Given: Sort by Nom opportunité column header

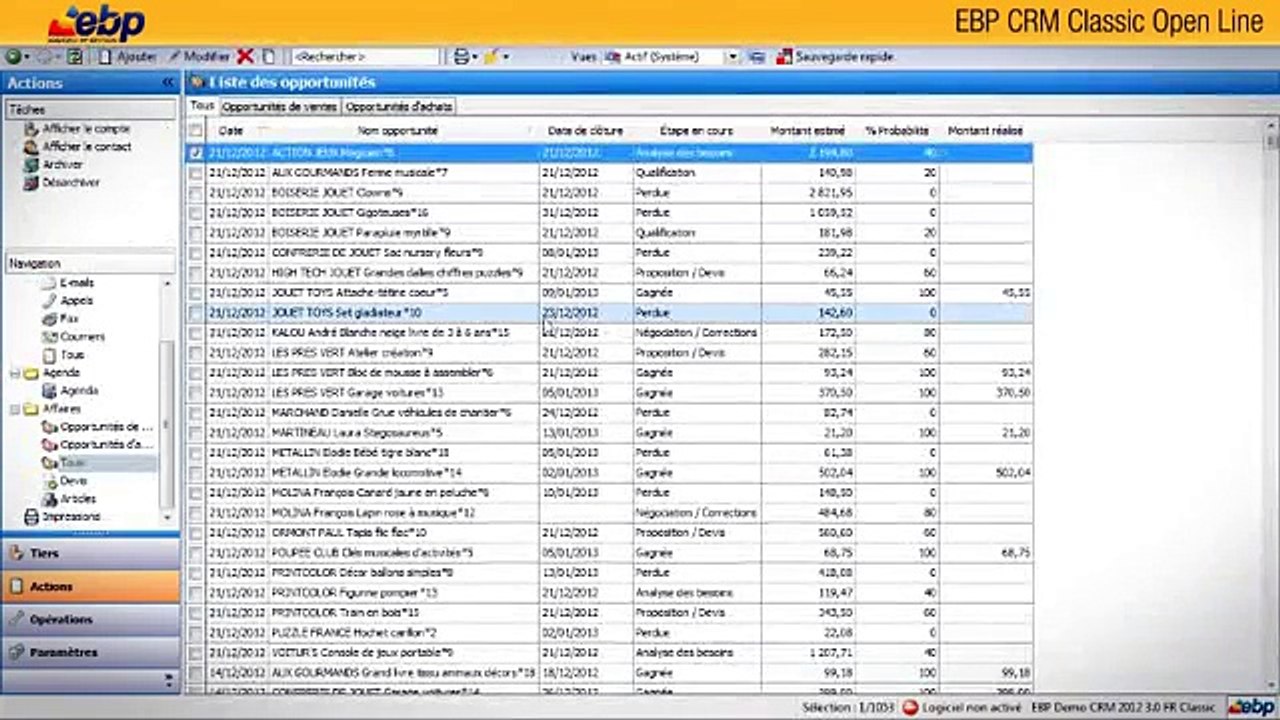Looking at the screenshot, I should click(x=398, y=131).
